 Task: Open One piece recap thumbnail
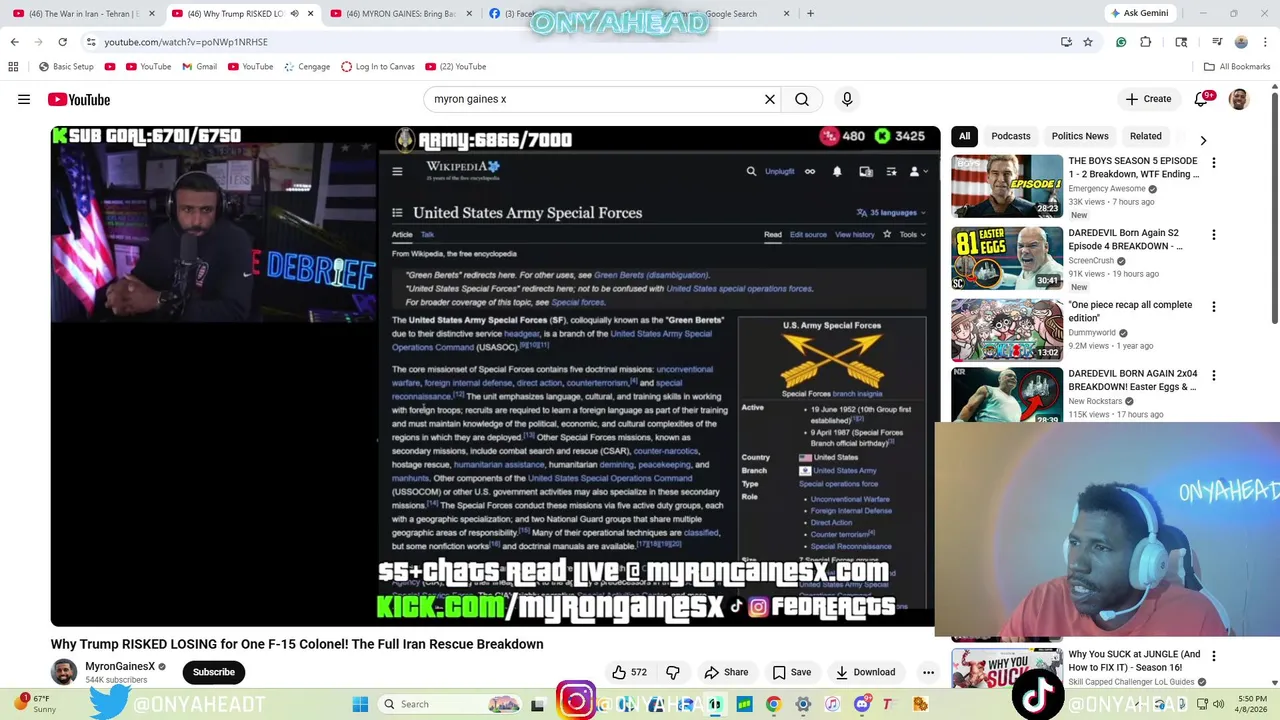click(1007, 329)
